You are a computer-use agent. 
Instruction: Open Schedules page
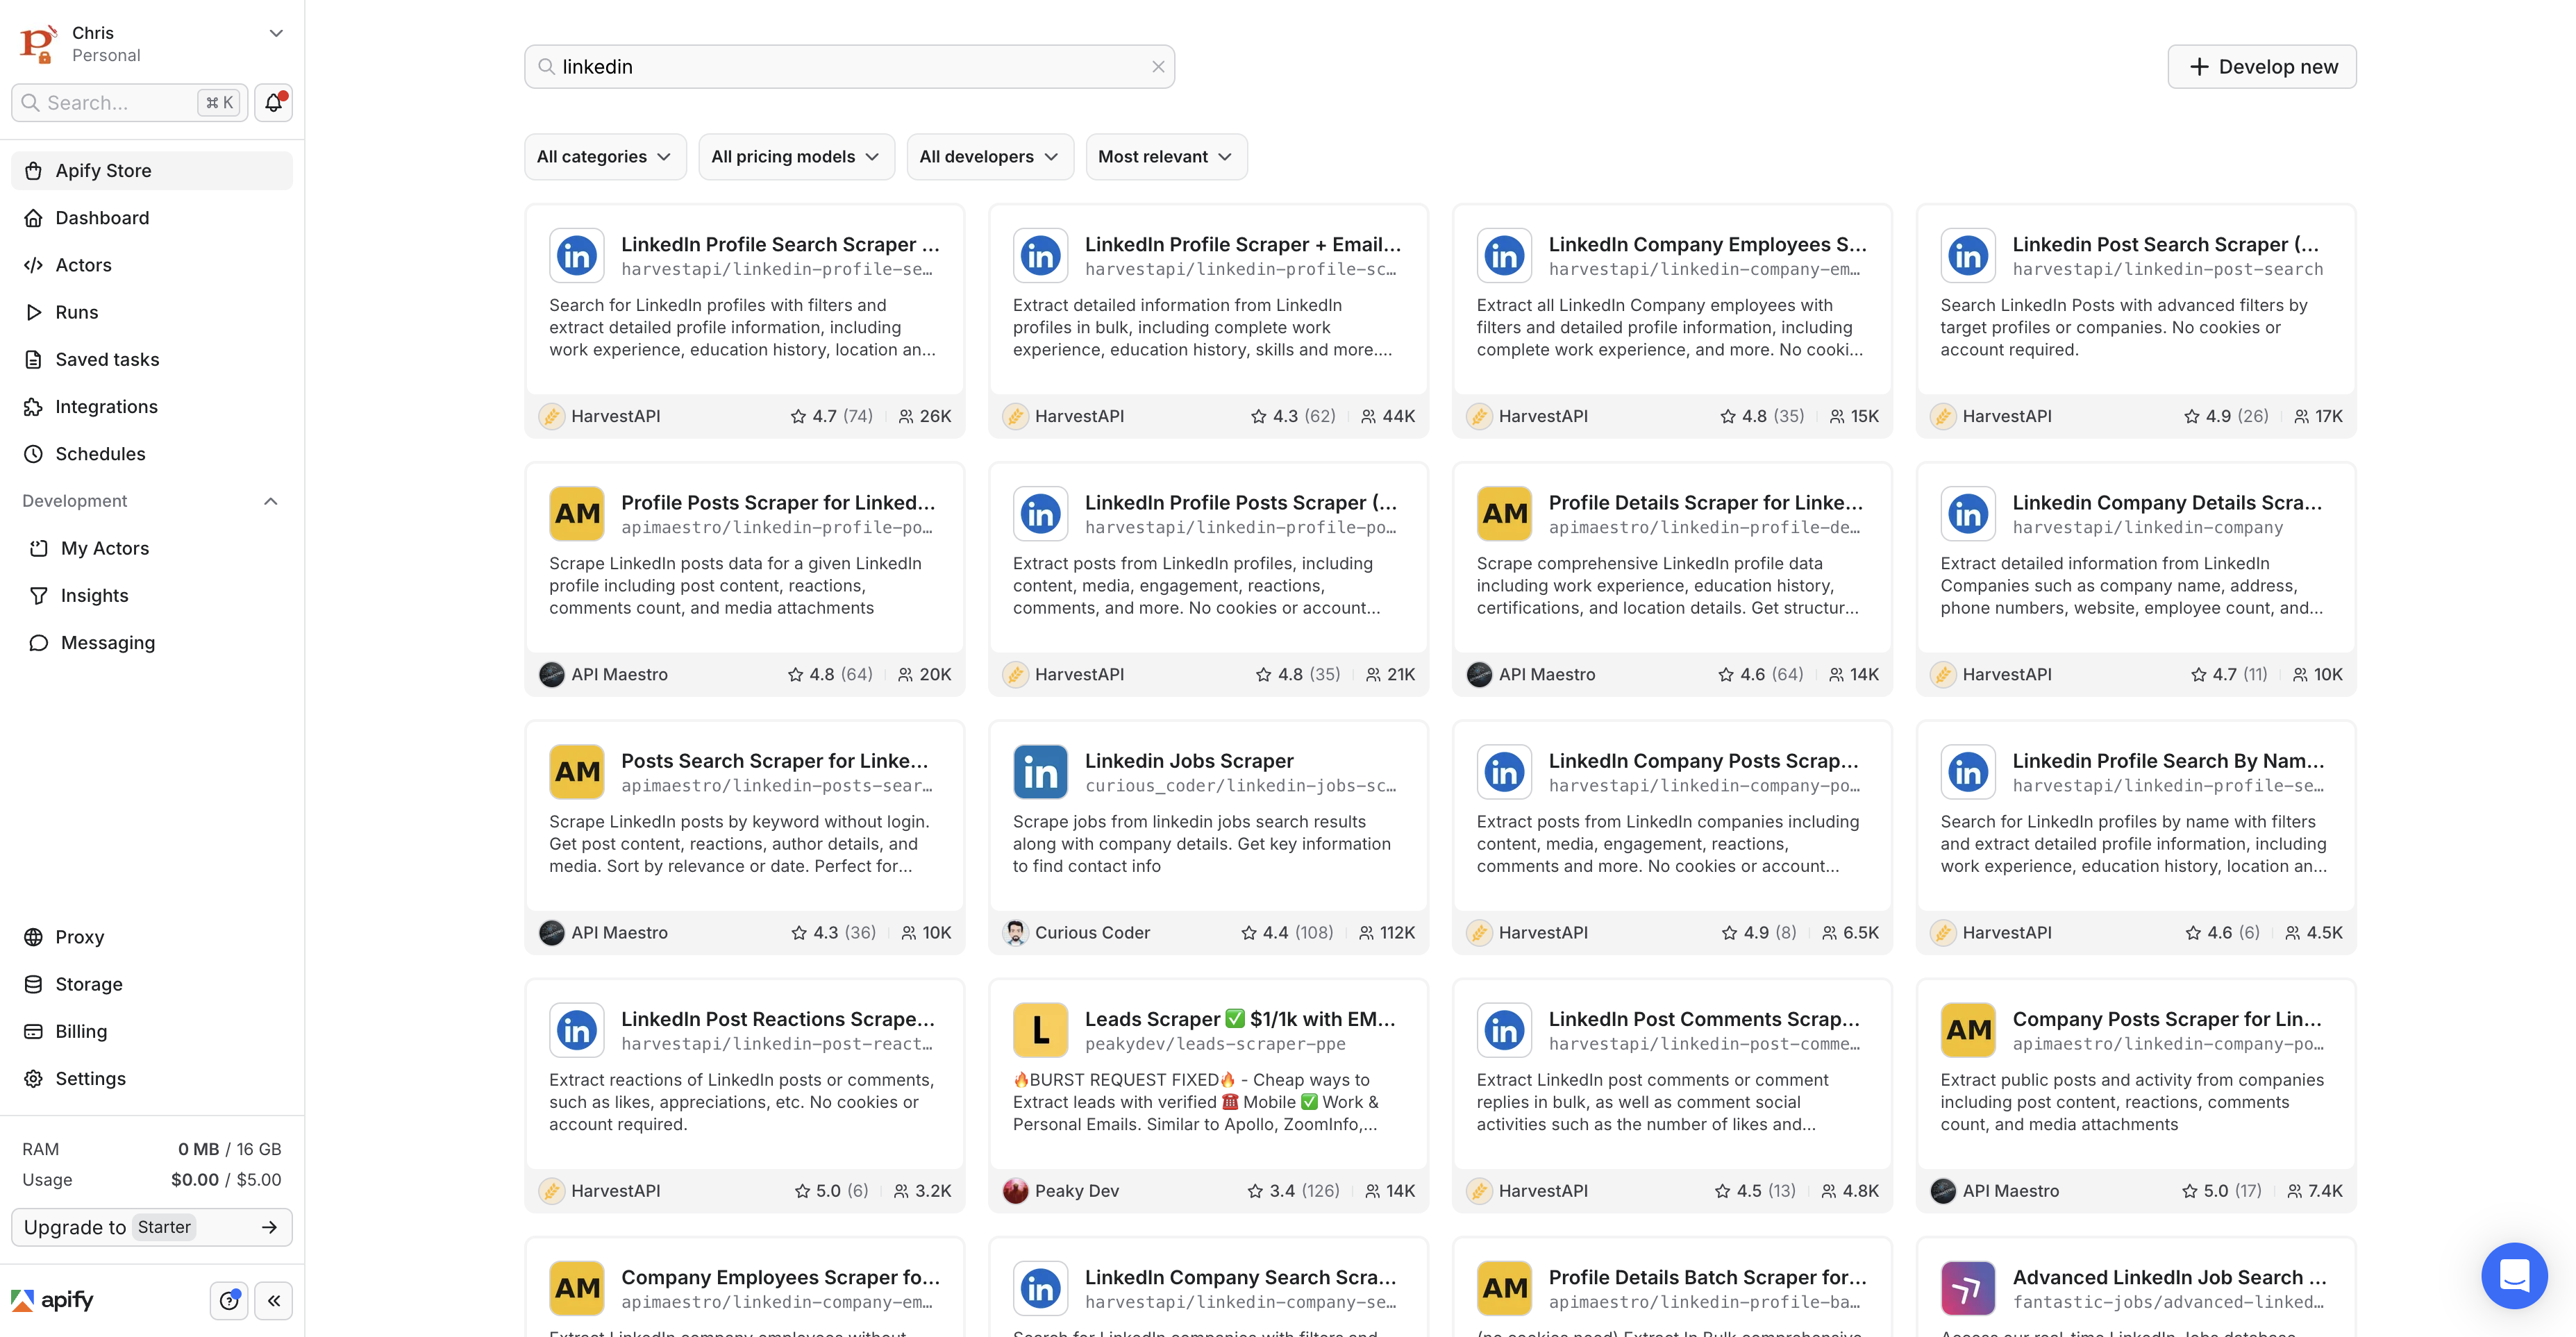click(x=152, y=454)
